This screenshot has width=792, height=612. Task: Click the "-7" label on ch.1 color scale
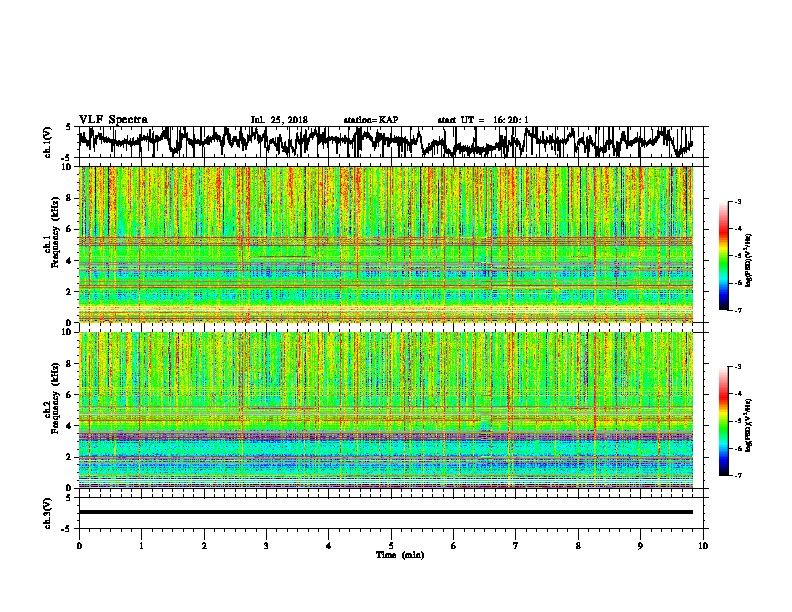click(x=737, y=310)
